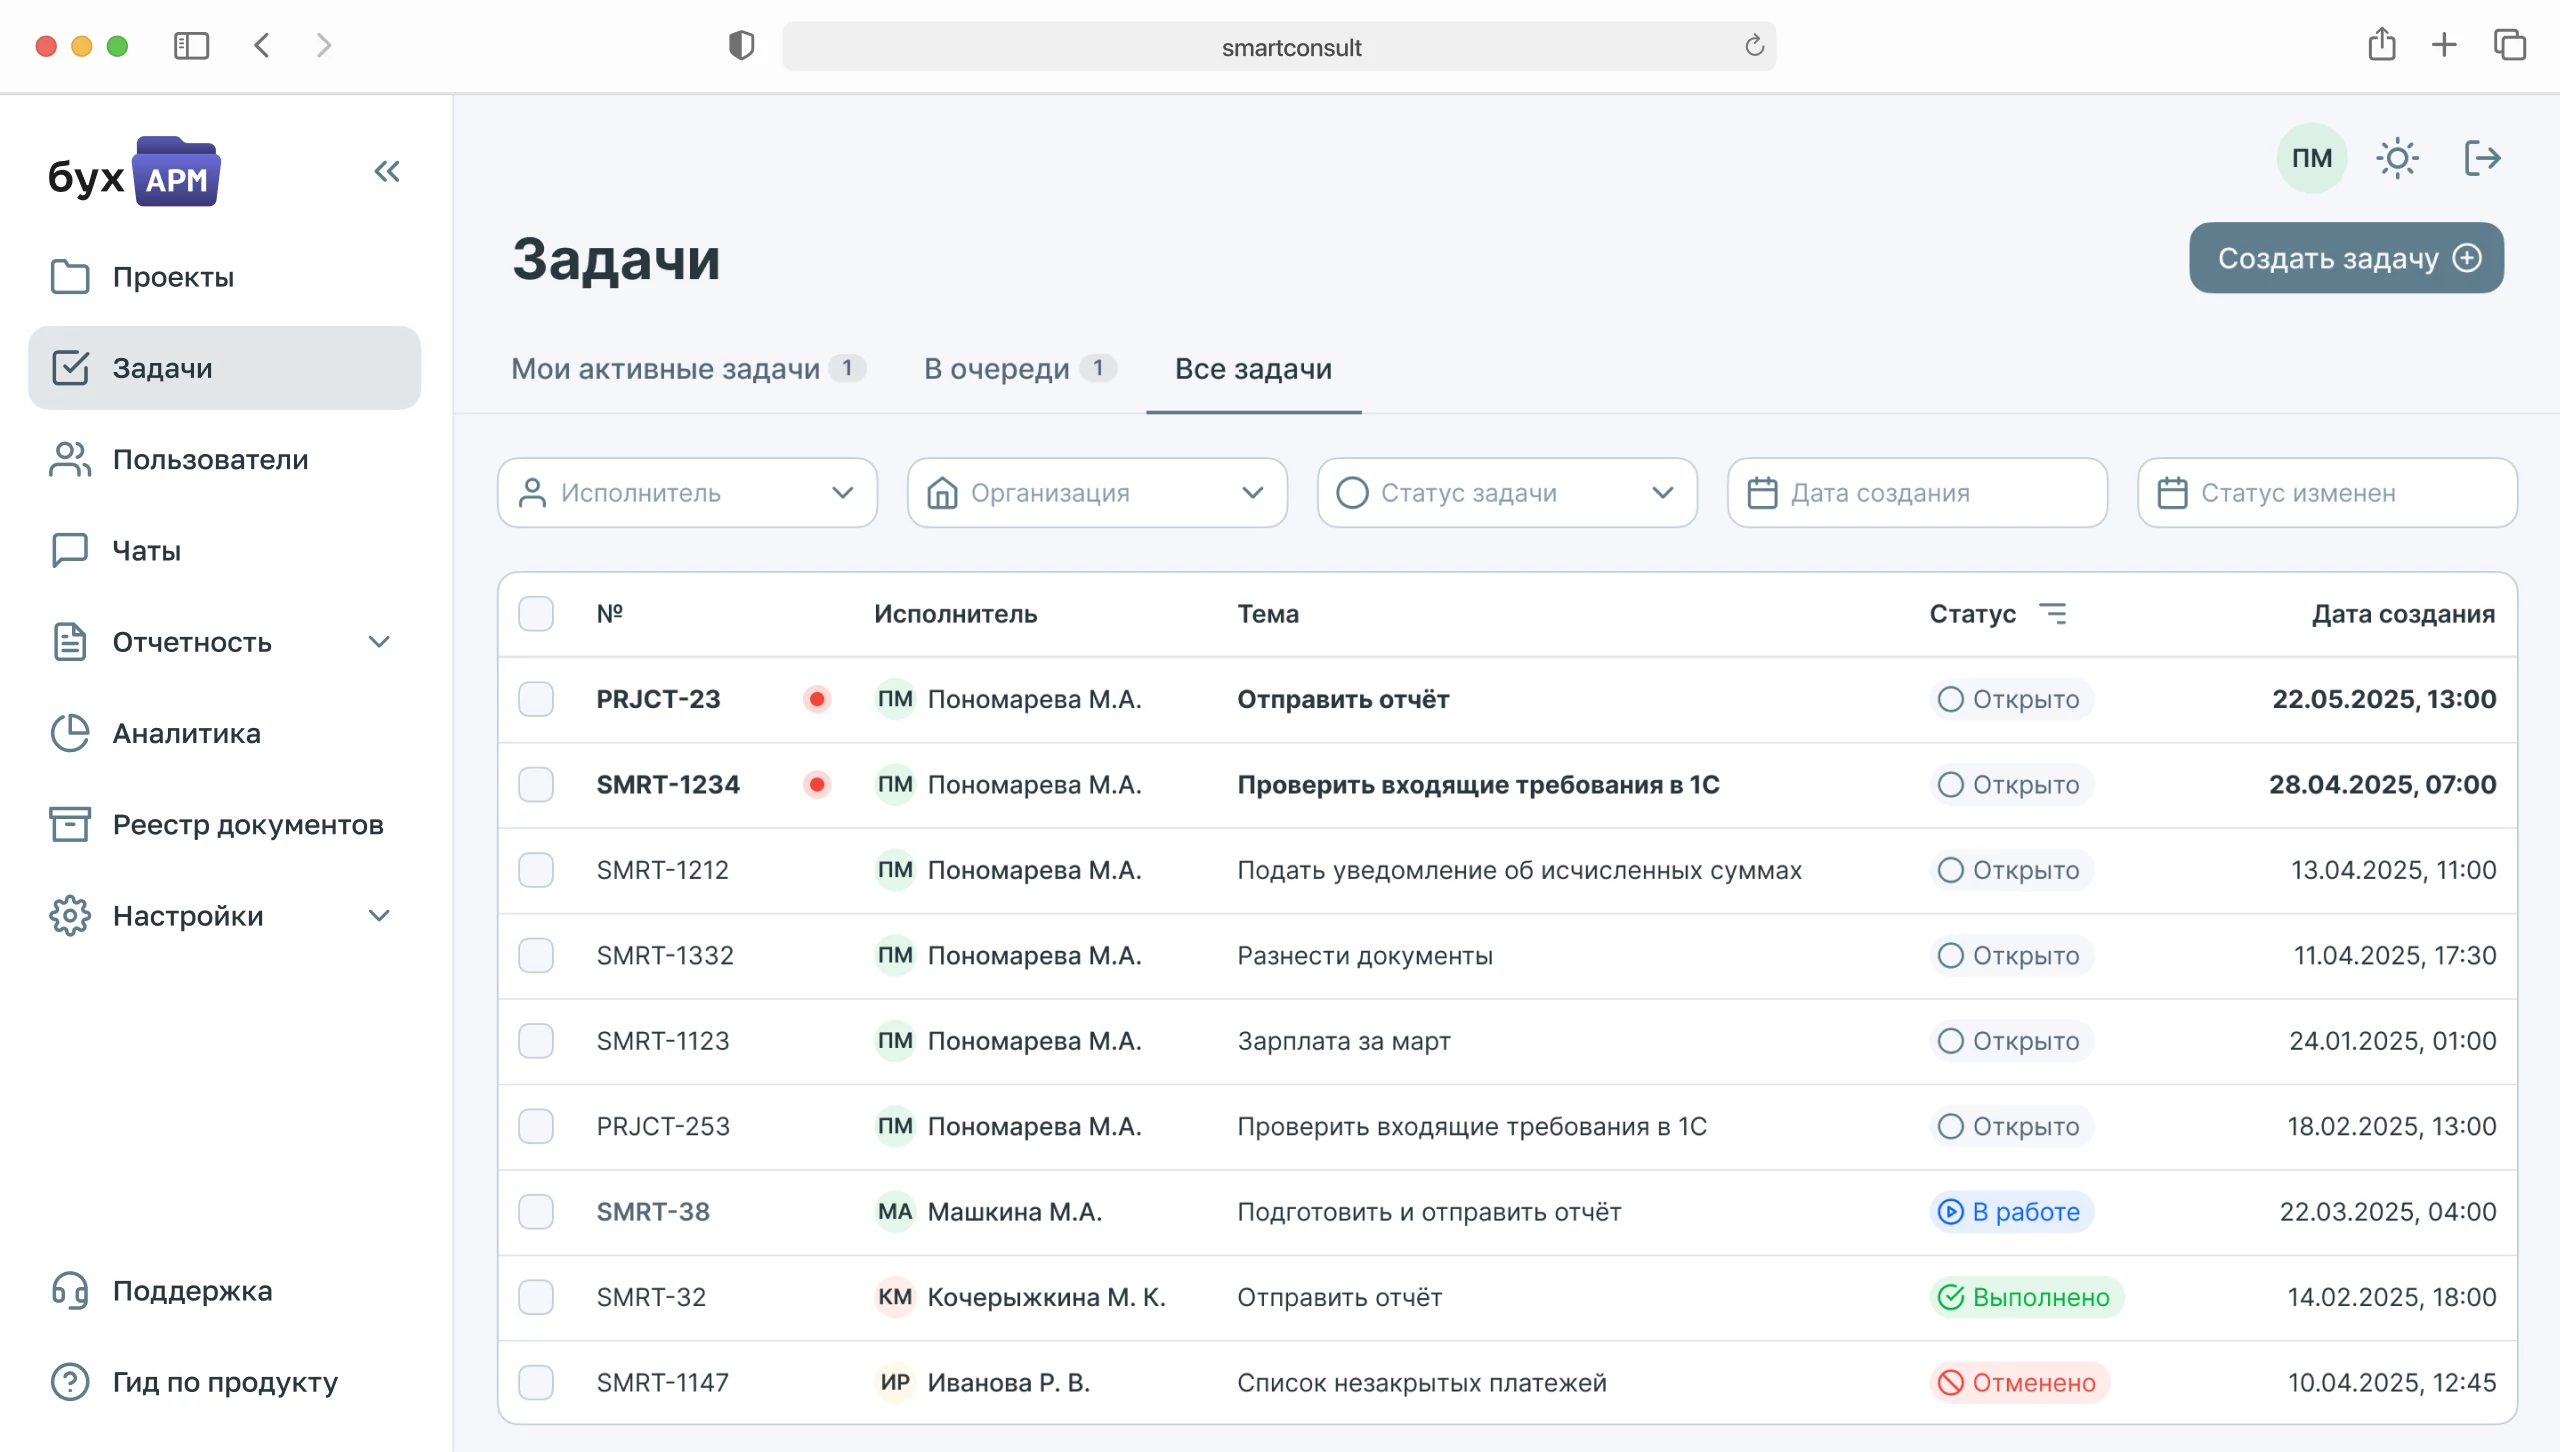
Task: Open Задачи in the sidebar
Action: (224, 368)
